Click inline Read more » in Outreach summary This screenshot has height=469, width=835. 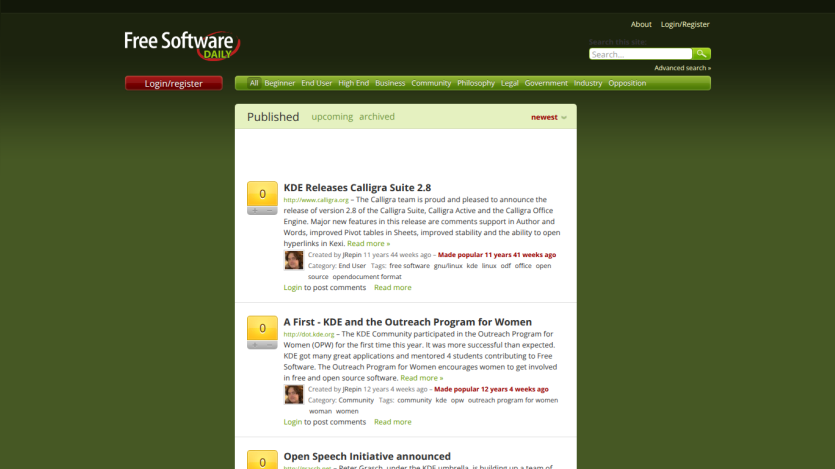(422, 378)
